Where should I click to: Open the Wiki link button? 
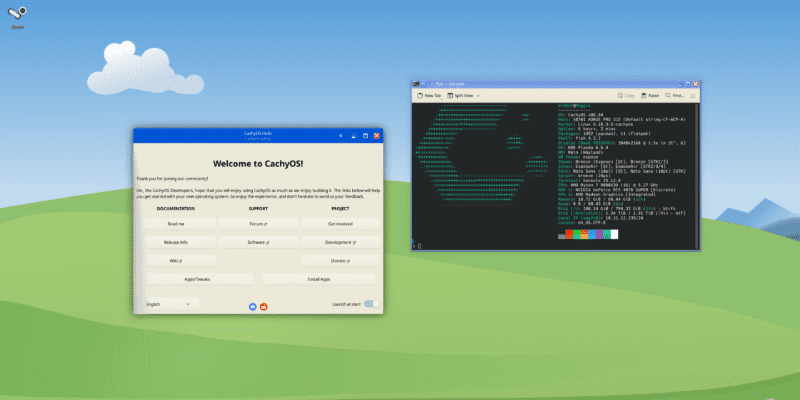(176, 261)
